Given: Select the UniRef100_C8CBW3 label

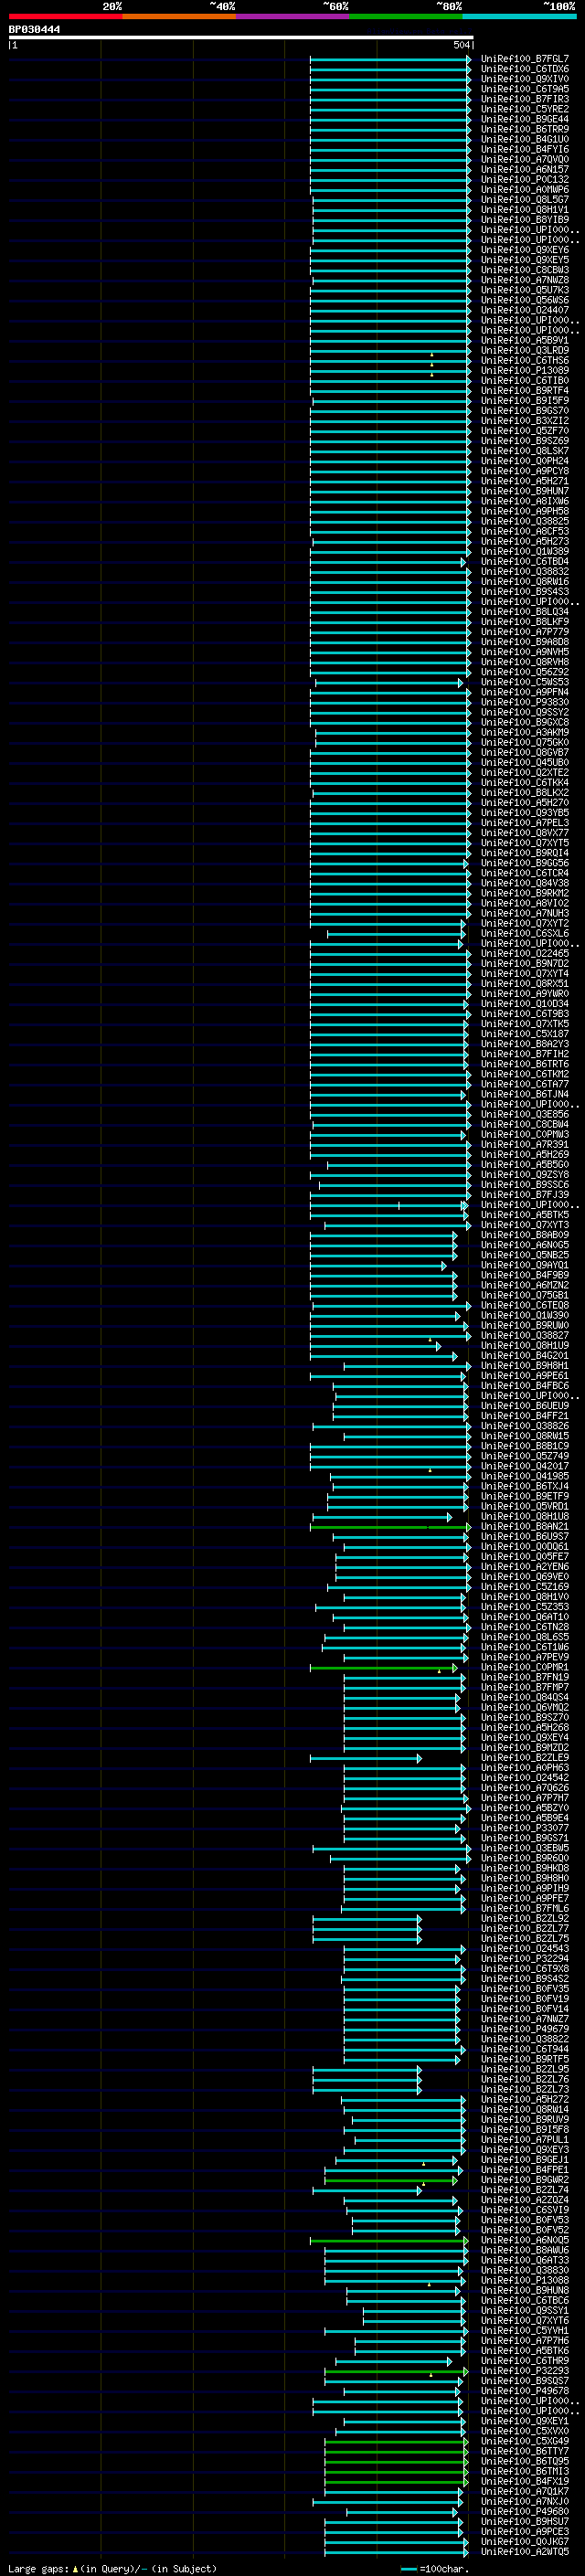Looking at the screenshot, I should (525, 270).
